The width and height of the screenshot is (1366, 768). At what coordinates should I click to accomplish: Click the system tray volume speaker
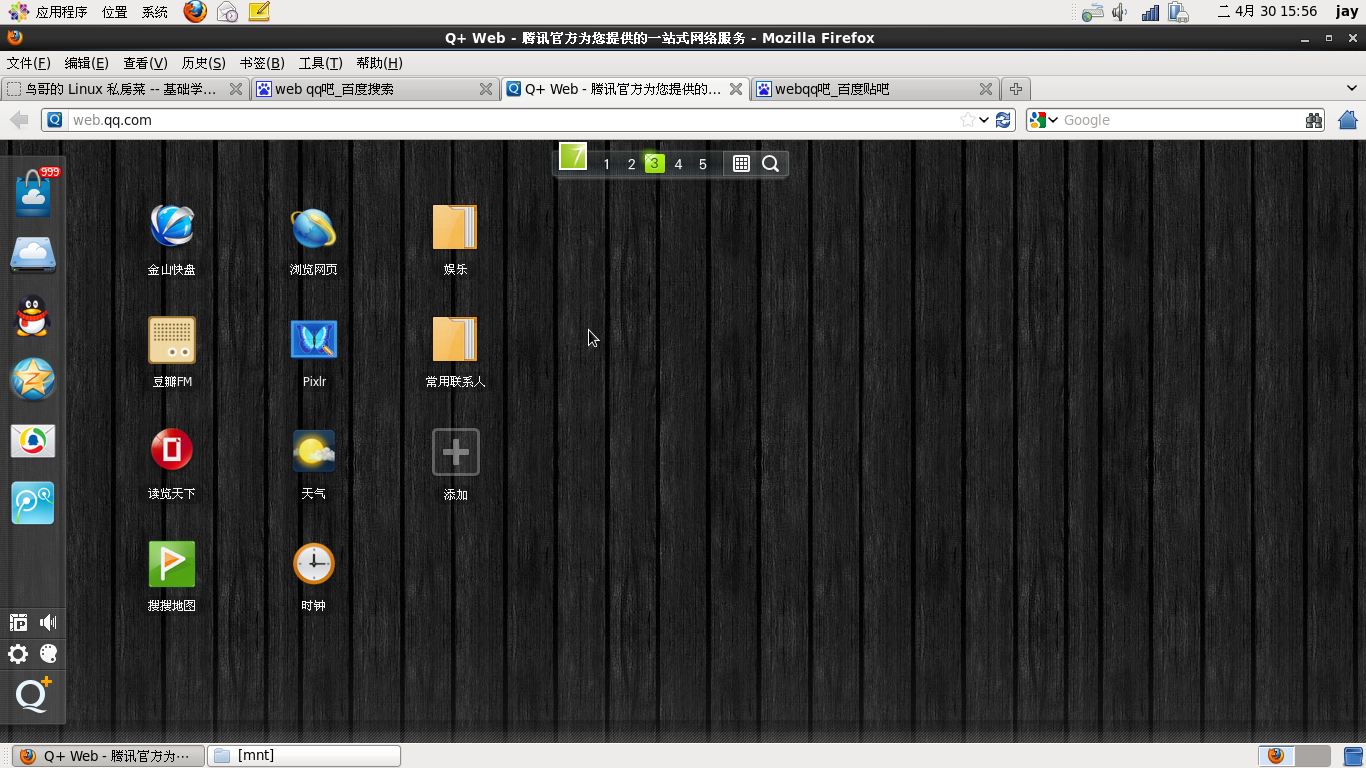pyautogui.click(x=1120, y=12)
